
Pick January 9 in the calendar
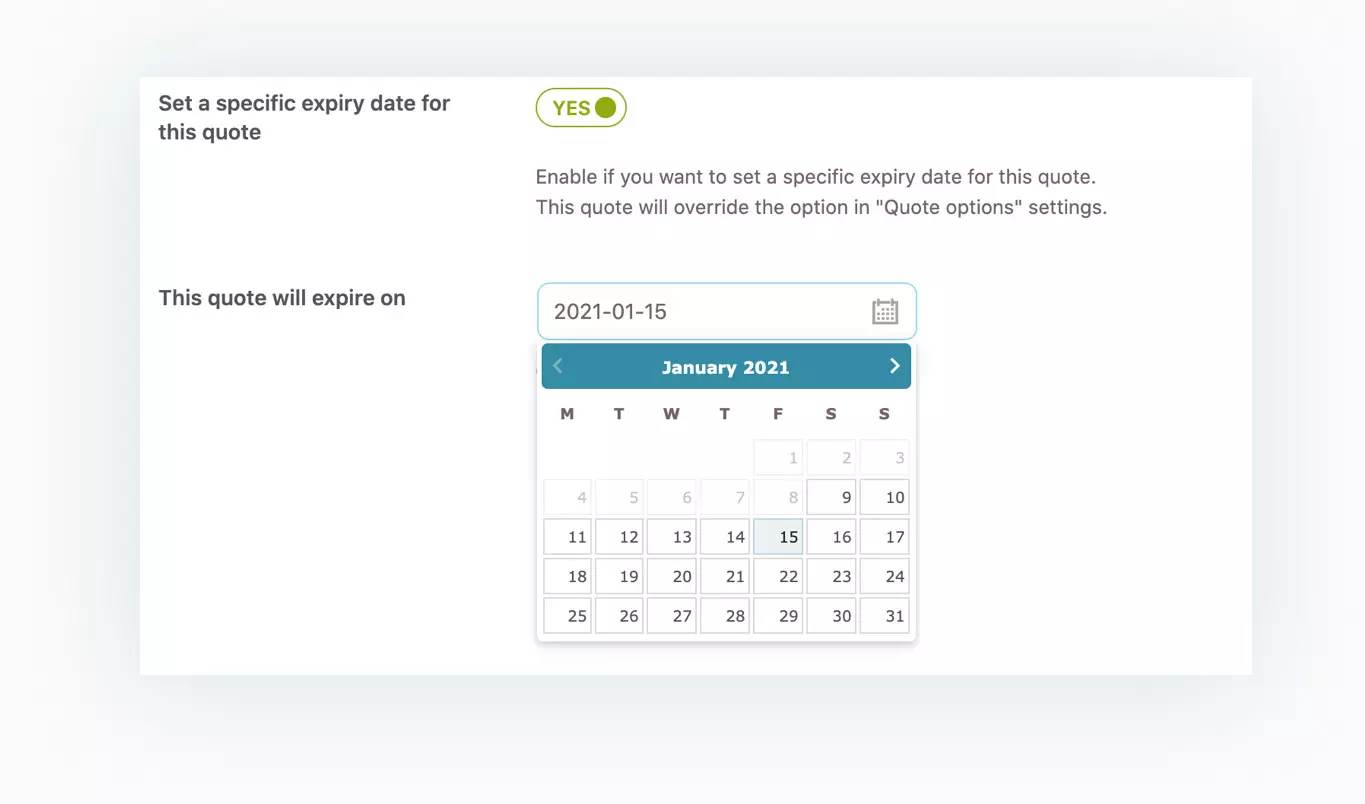coord(831,497)
